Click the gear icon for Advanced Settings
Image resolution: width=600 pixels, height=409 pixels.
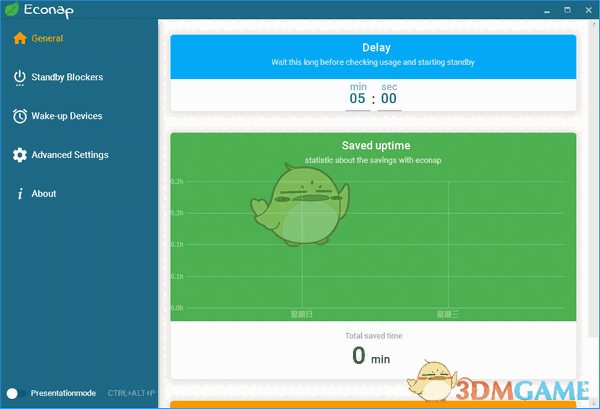[20, 155]
